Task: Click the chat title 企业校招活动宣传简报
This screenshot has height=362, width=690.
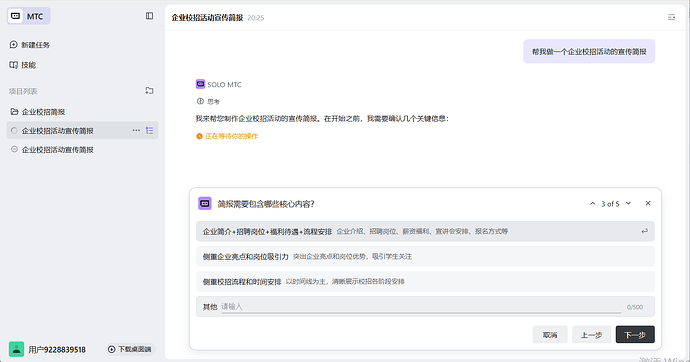Action: pos(207,18)
